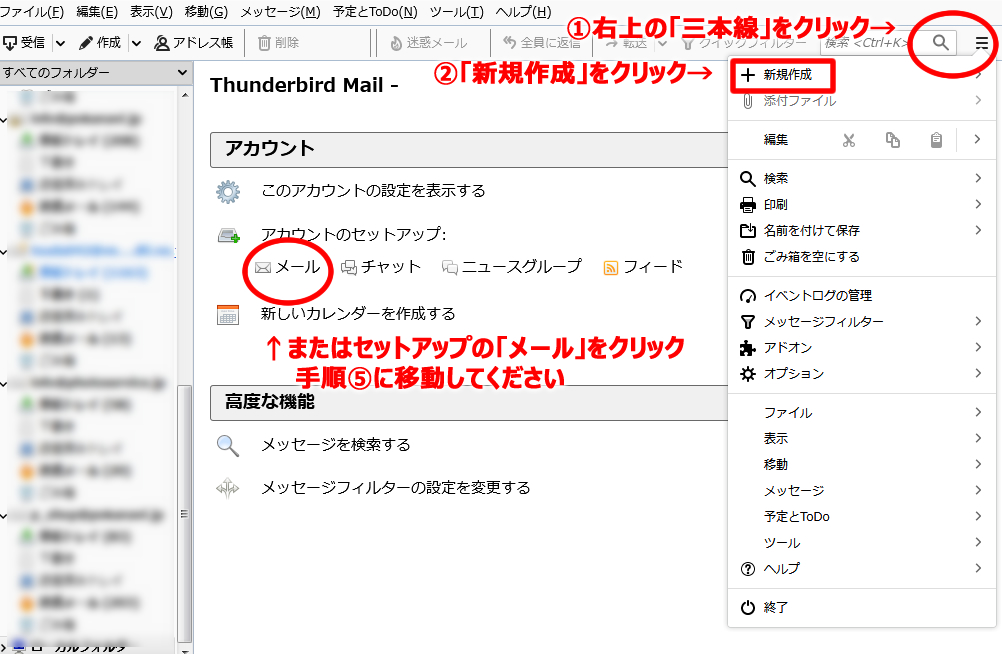Click the 受信 get messages button
The image size is (1002, 654).
24,43
